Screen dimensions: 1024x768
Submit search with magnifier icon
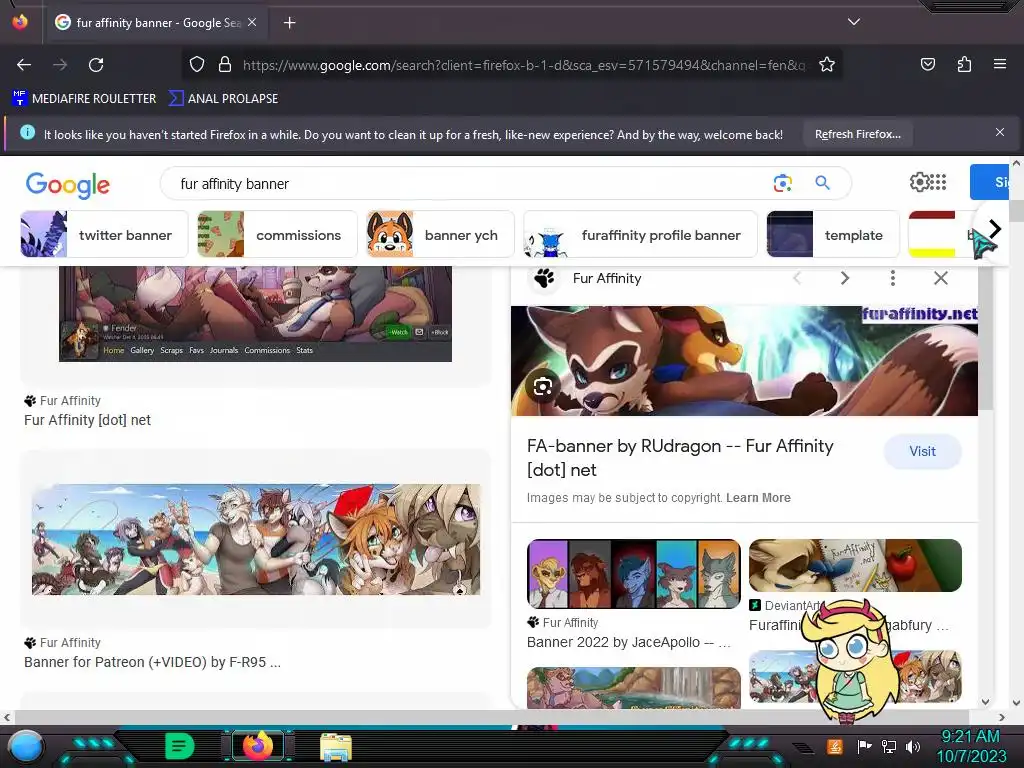822,183
